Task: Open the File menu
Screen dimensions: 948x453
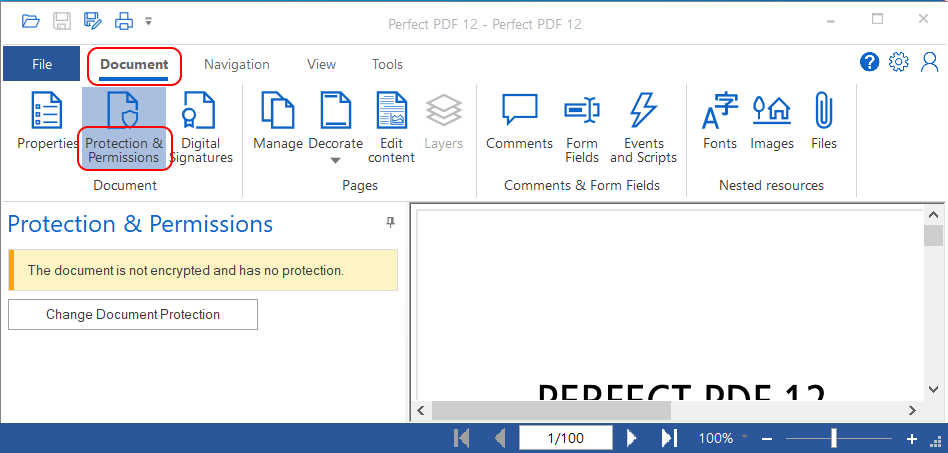Action: pos(42,64)
